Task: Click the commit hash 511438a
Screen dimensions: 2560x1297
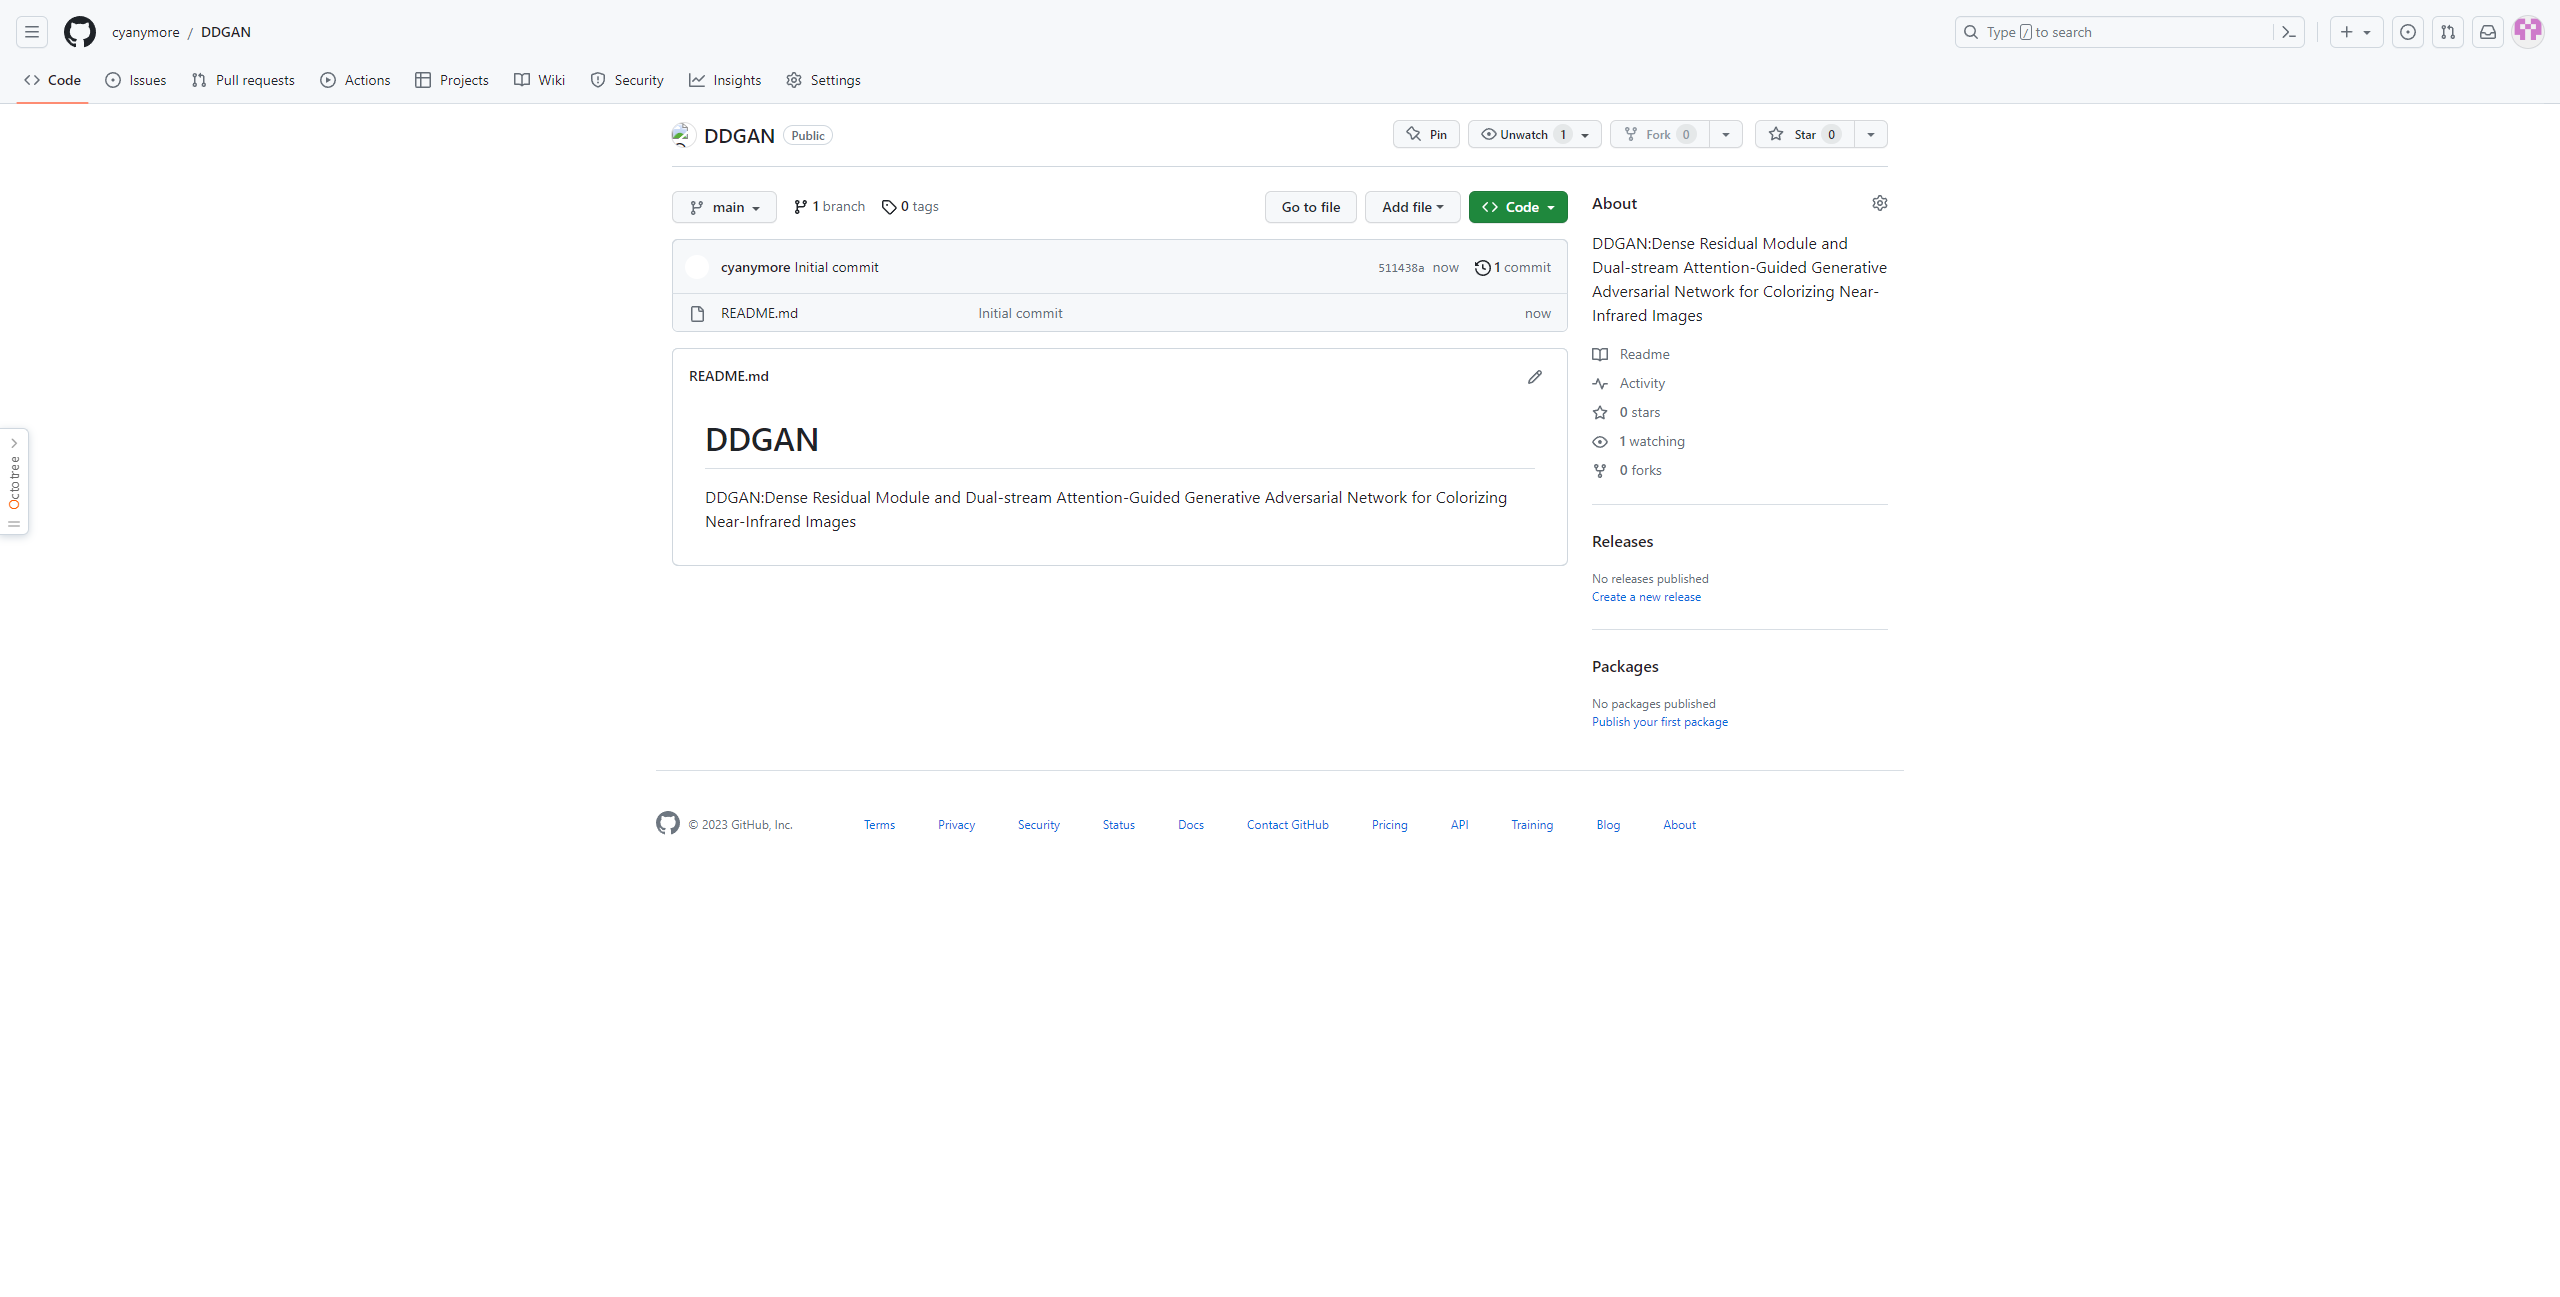Action: pos(1401,266)
